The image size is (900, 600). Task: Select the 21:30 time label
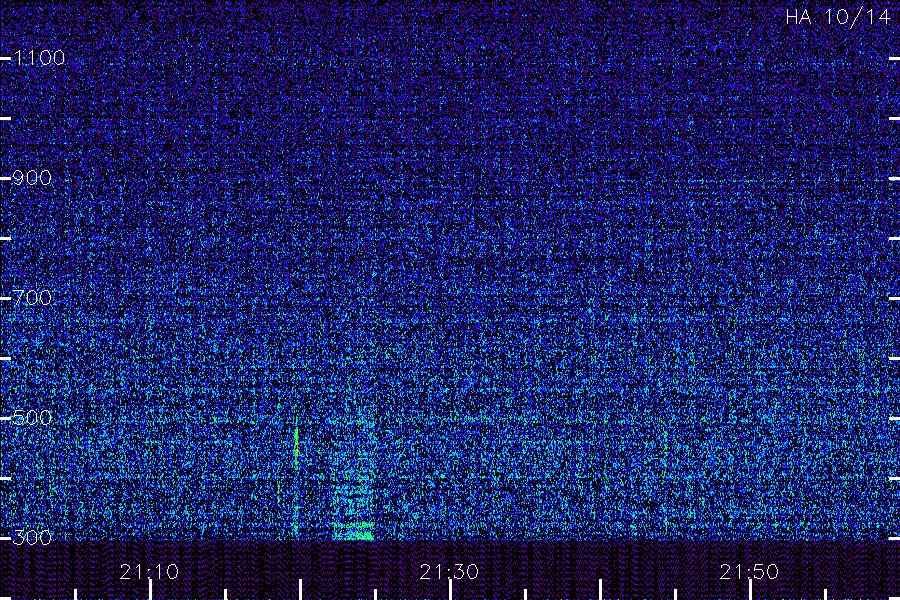[x=449, y=572]
